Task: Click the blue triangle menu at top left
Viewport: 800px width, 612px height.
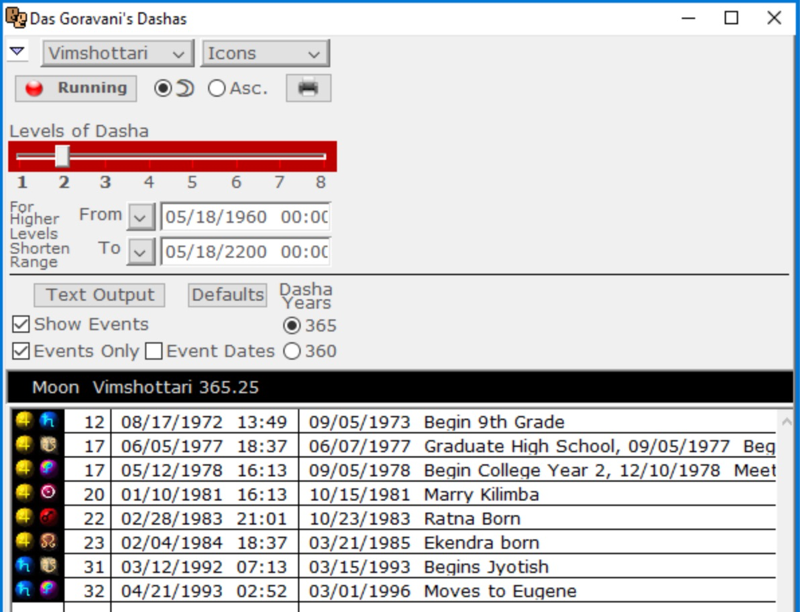Action: point(17,52)
